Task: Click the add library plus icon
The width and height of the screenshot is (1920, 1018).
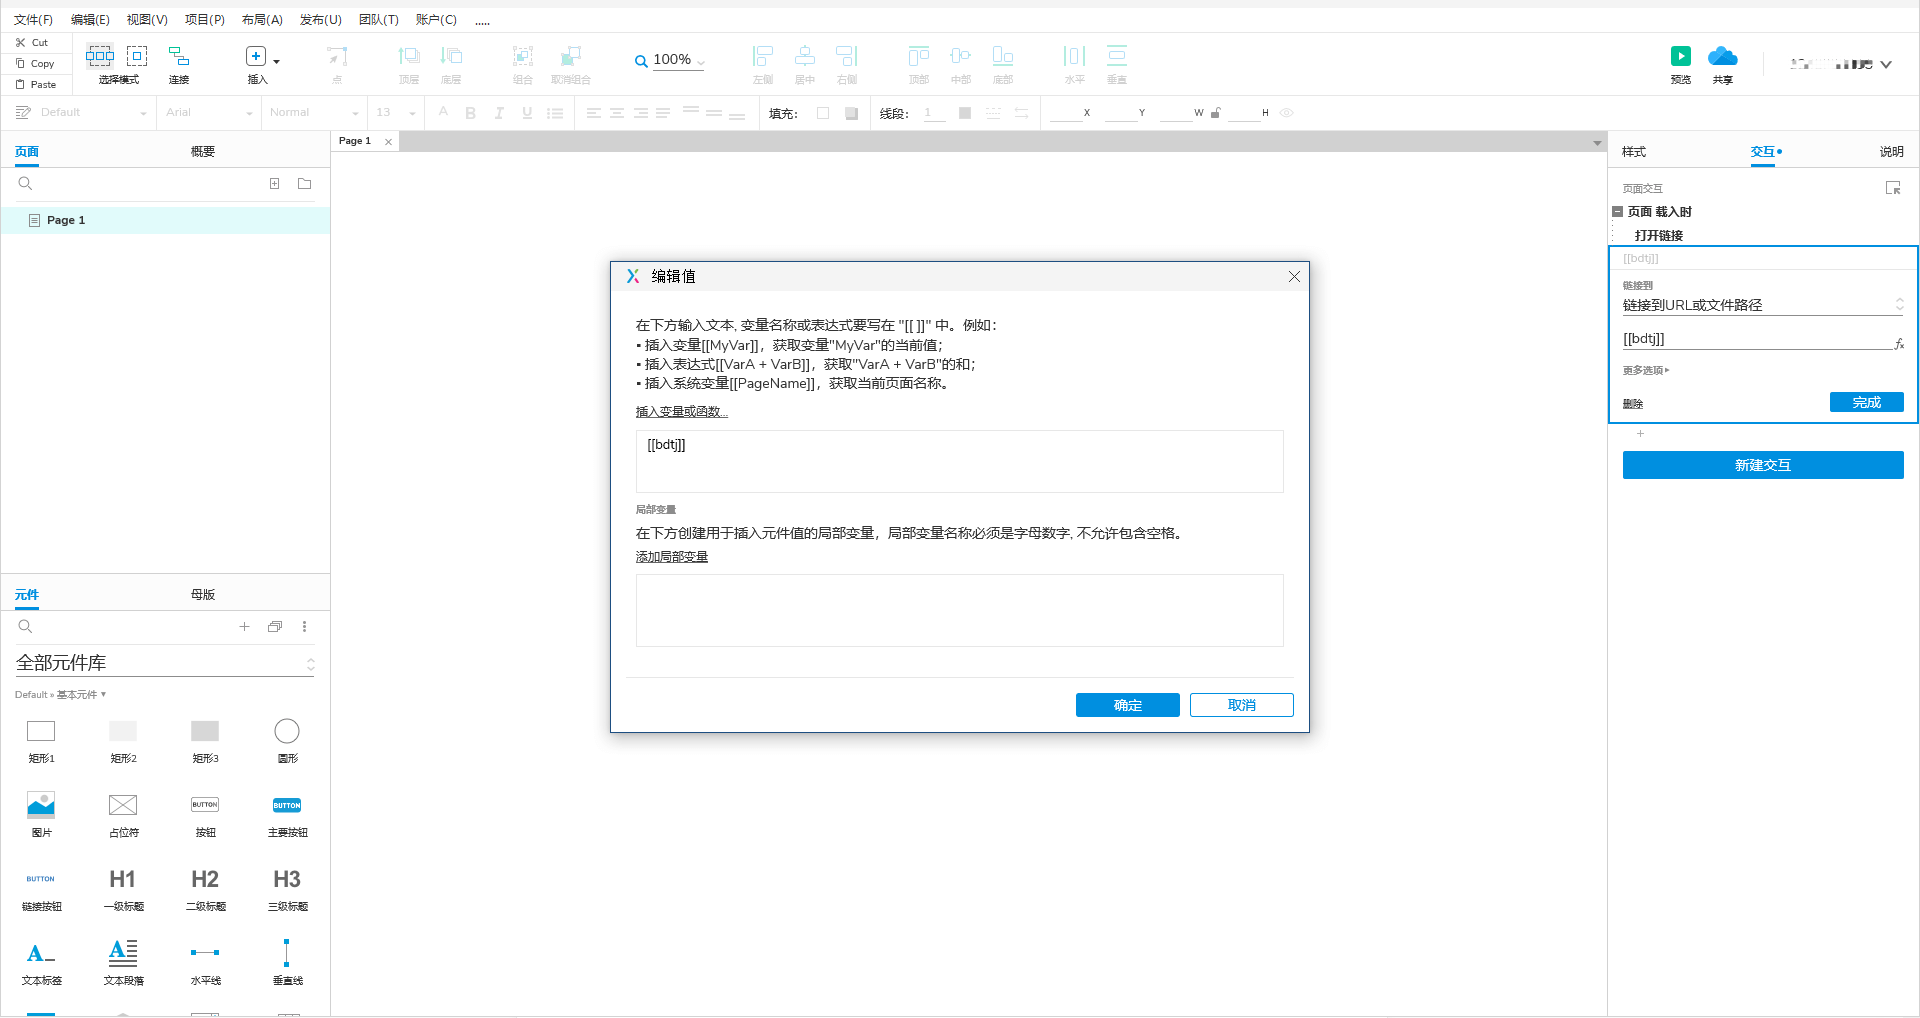Action: click(244, 627)
